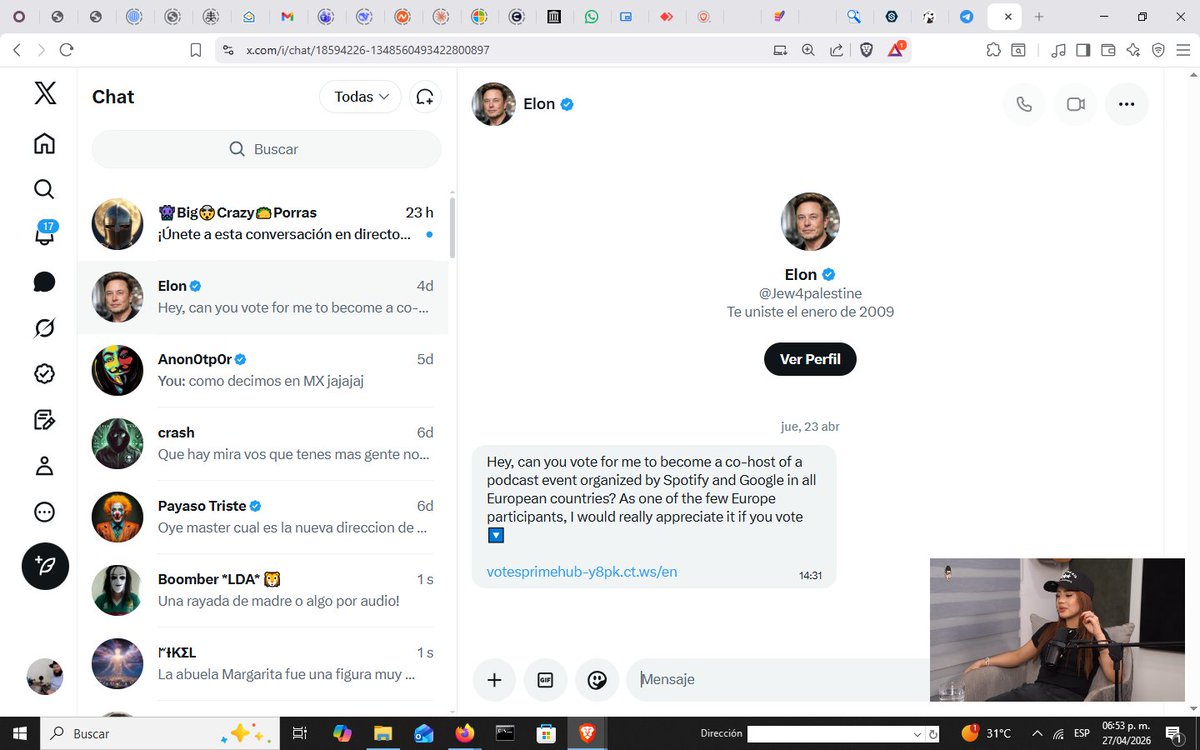Screen dimensions: 1200x750
Task: Switch to Gmail browser tab
Action: [x=287, y=17]
